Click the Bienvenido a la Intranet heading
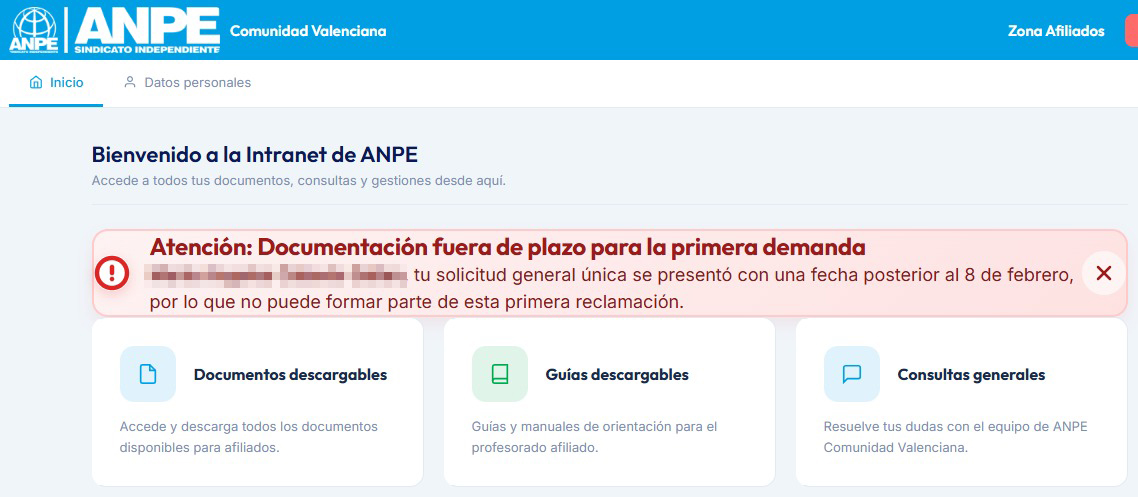 (x=255, y=154)
